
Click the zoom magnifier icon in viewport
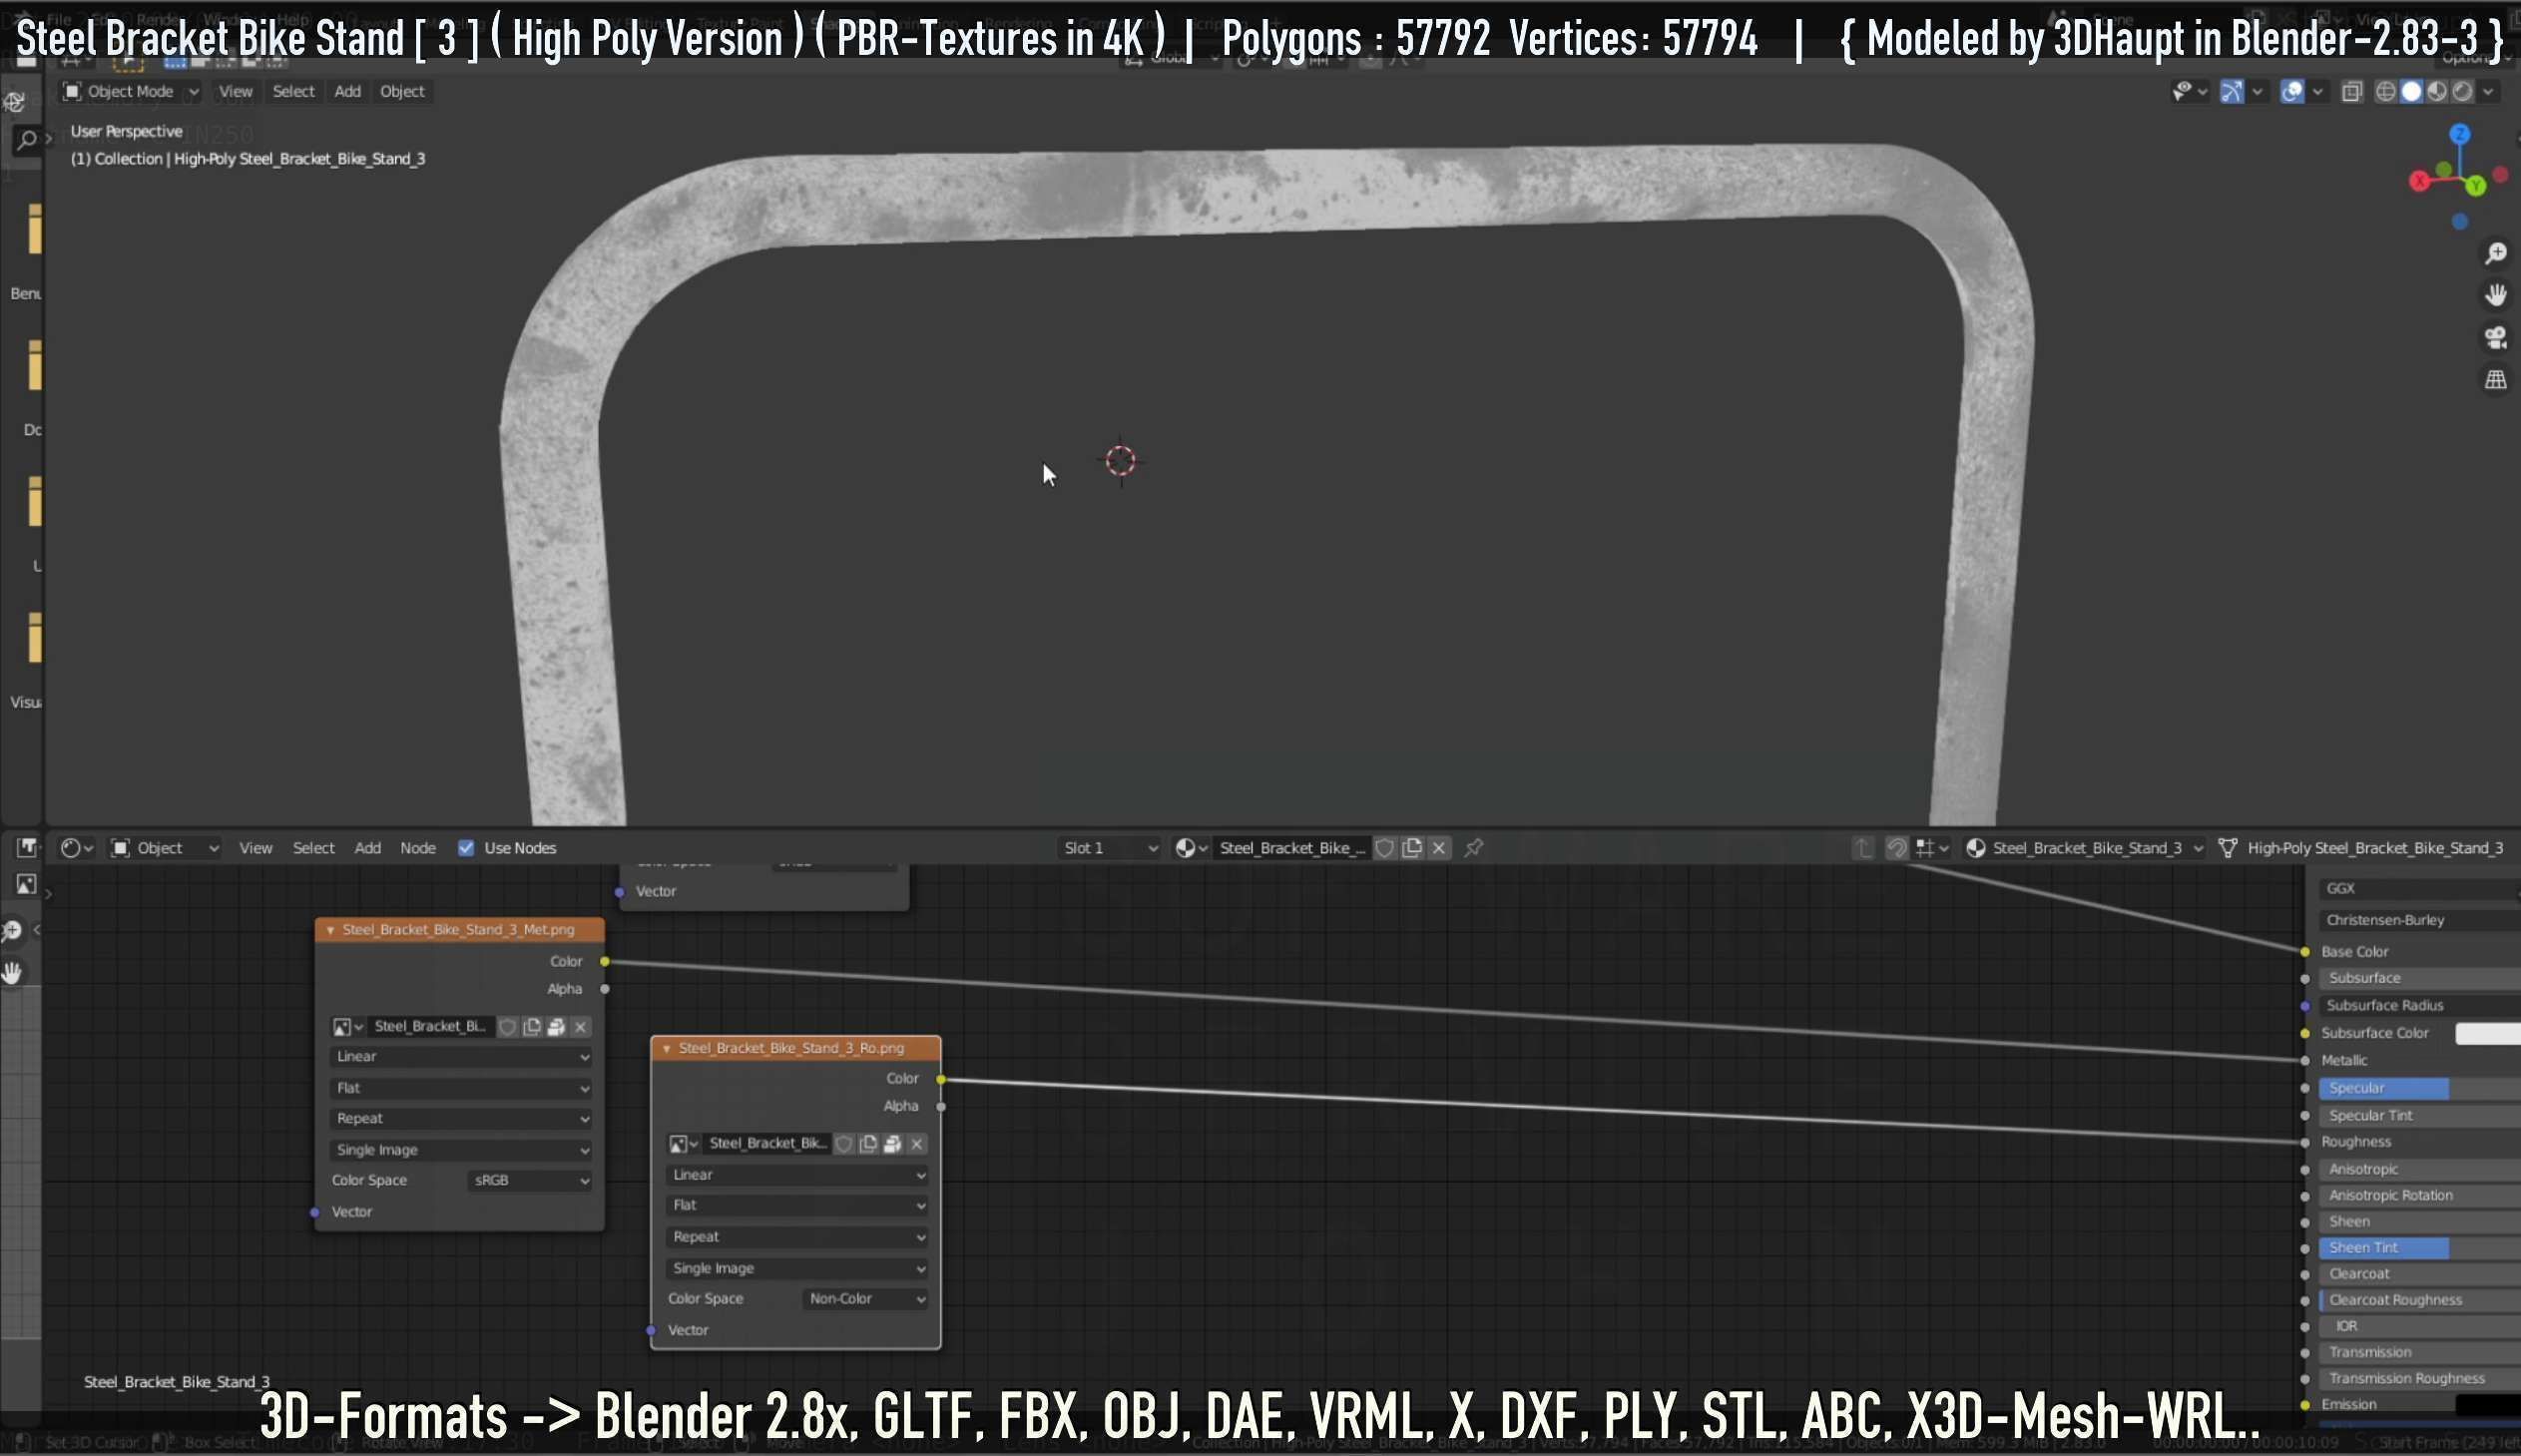click(2495, 253)
